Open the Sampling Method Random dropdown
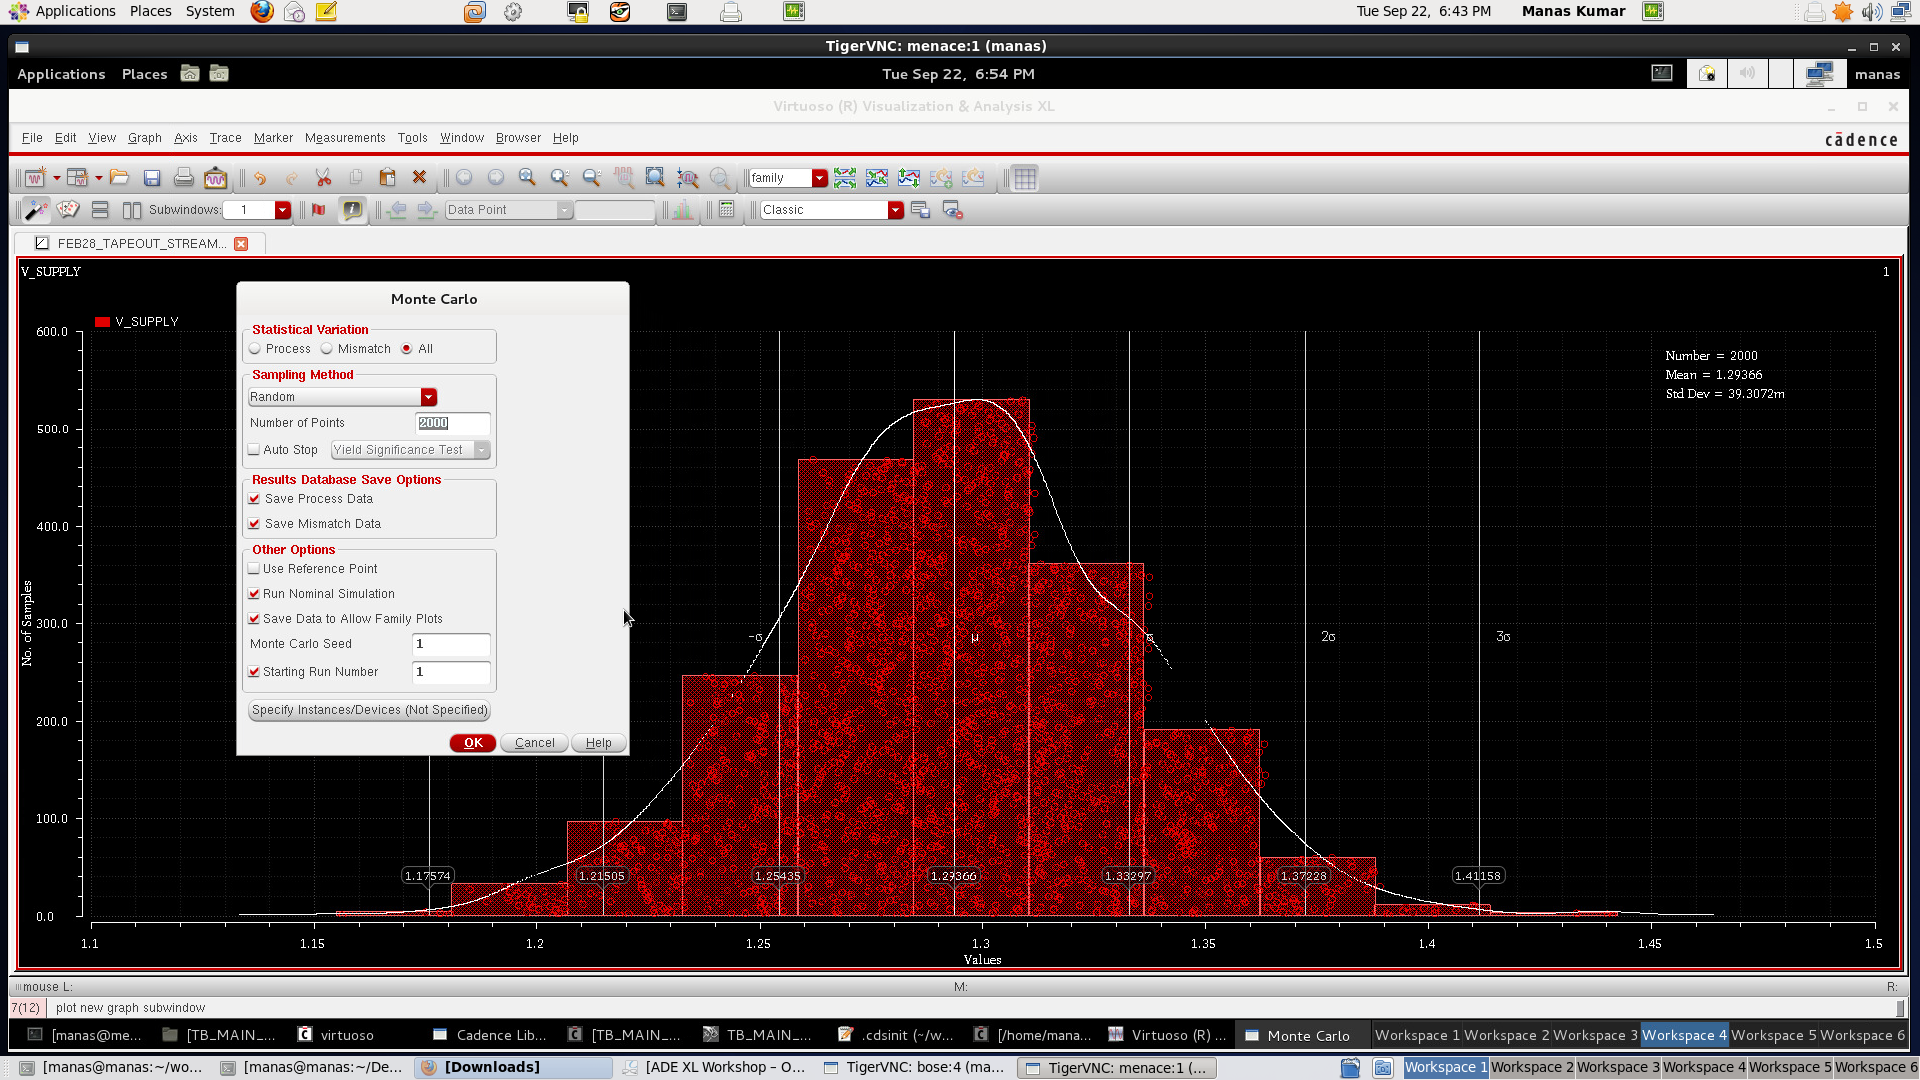Image resolution: width=1920 pixels, height=1080 pixels. coord(342,397)
